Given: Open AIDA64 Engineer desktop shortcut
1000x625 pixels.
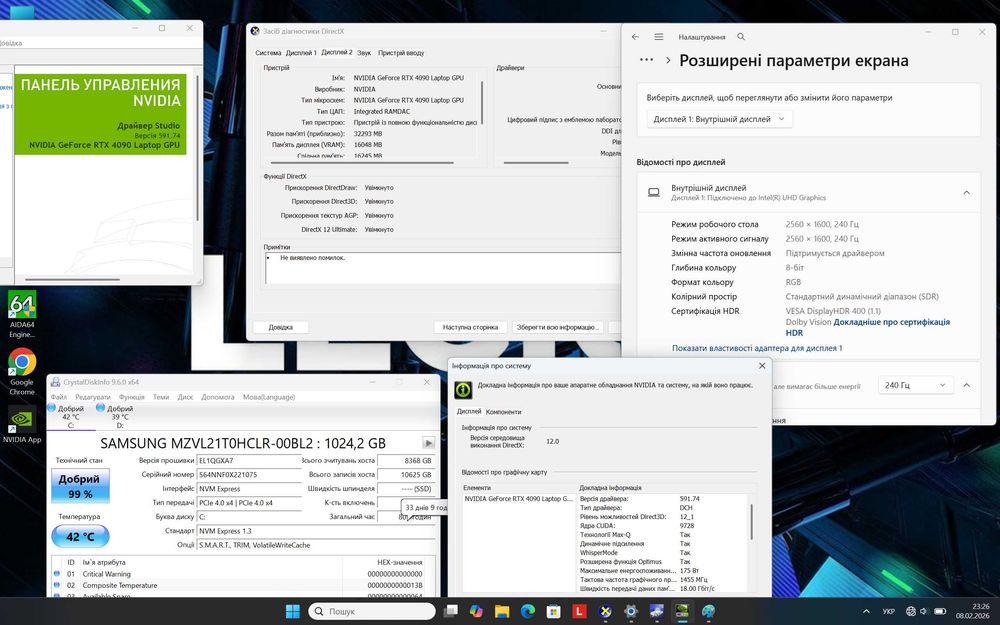Looking at the screenshot, I should click(x=22, y=314).
